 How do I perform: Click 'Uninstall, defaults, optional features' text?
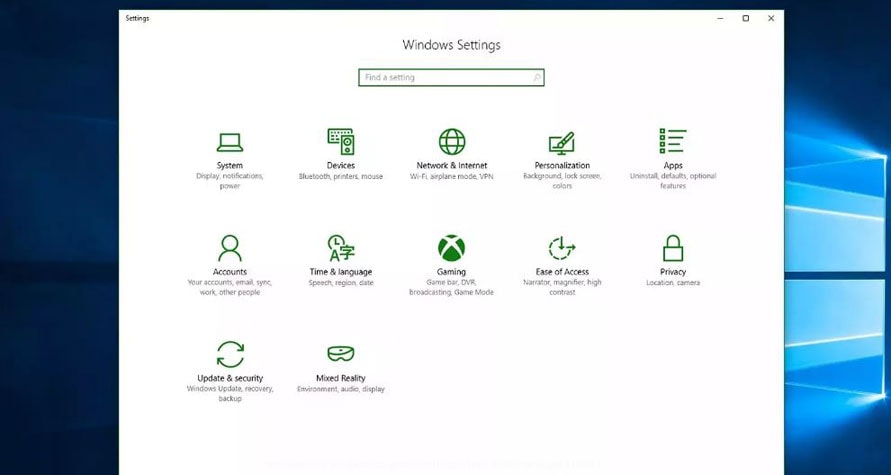673,181
